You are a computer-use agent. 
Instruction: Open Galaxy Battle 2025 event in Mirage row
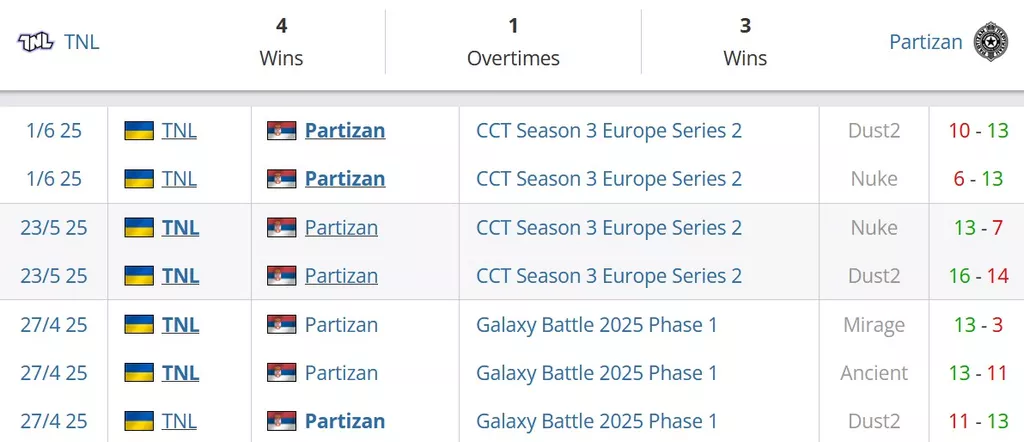pyautogui.click(x=596, y=324)
